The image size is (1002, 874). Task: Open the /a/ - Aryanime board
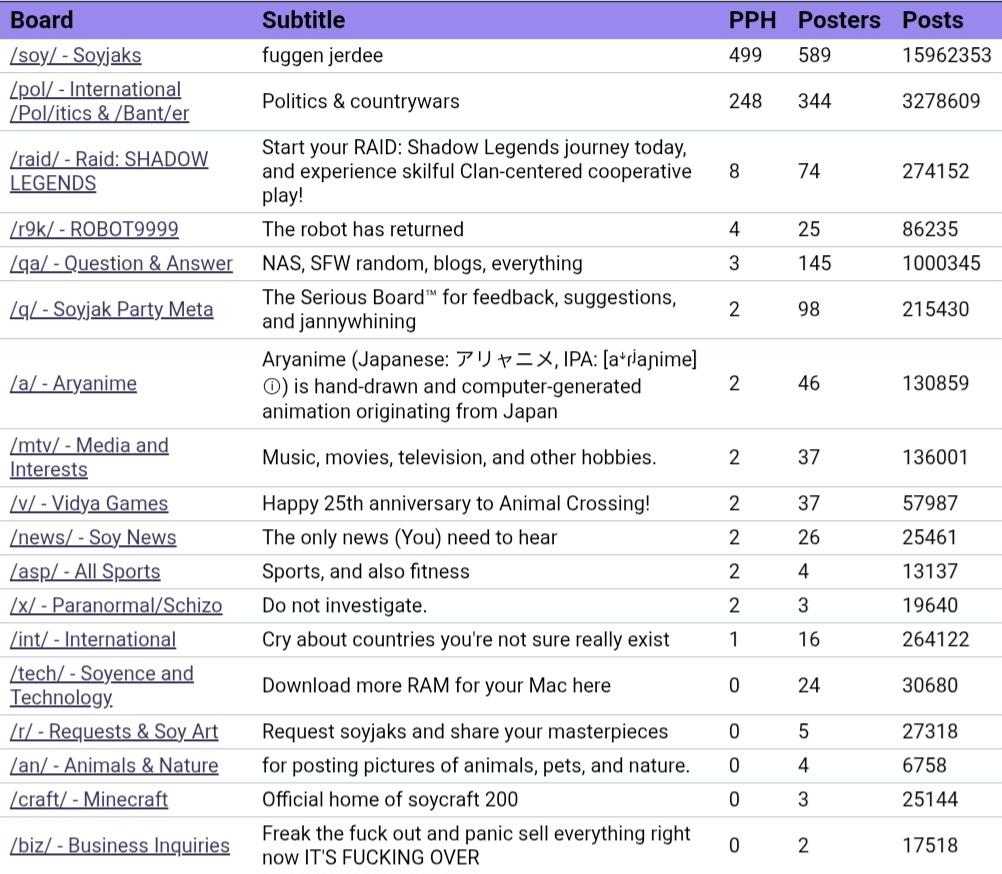73,383
